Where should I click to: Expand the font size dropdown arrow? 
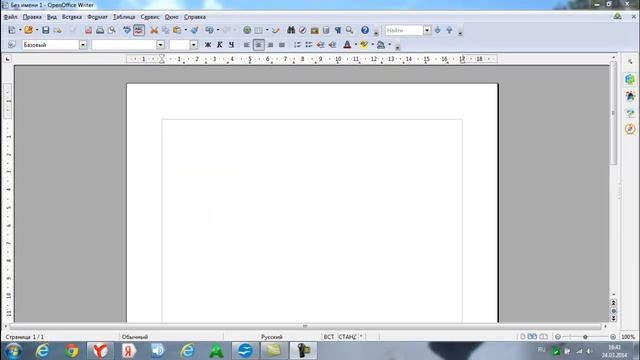194,45
